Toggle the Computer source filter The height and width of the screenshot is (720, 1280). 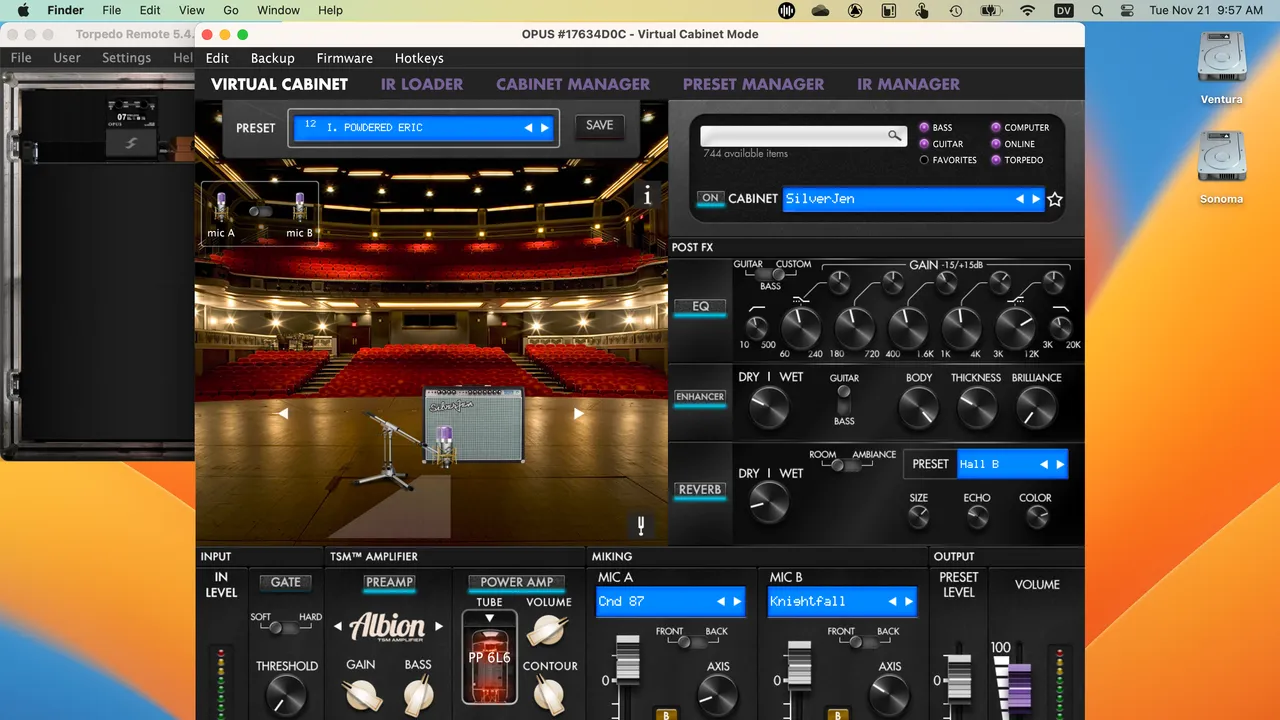[996, 128]
